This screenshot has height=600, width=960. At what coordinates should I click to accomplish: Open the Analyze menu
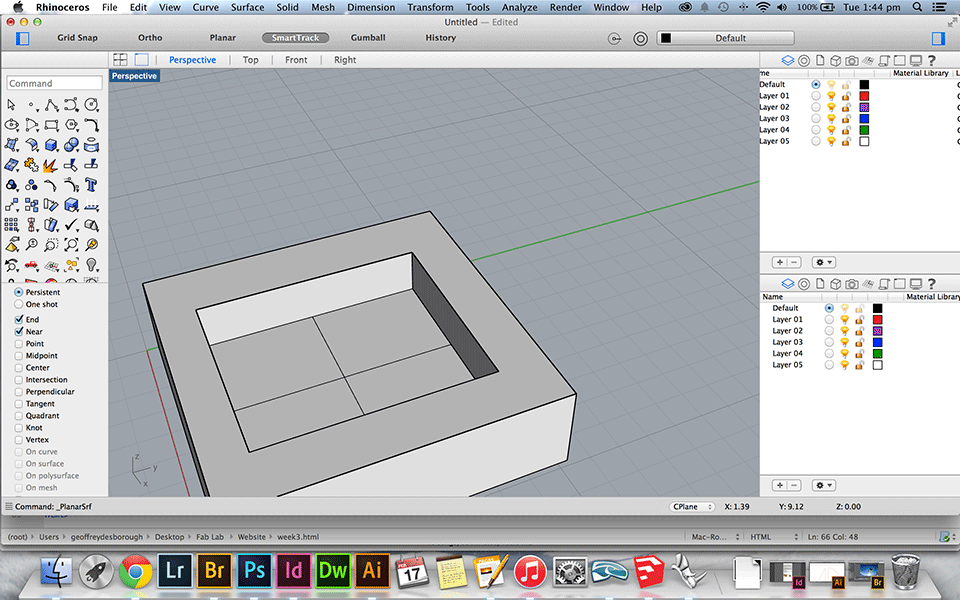[x=519, y=7]
